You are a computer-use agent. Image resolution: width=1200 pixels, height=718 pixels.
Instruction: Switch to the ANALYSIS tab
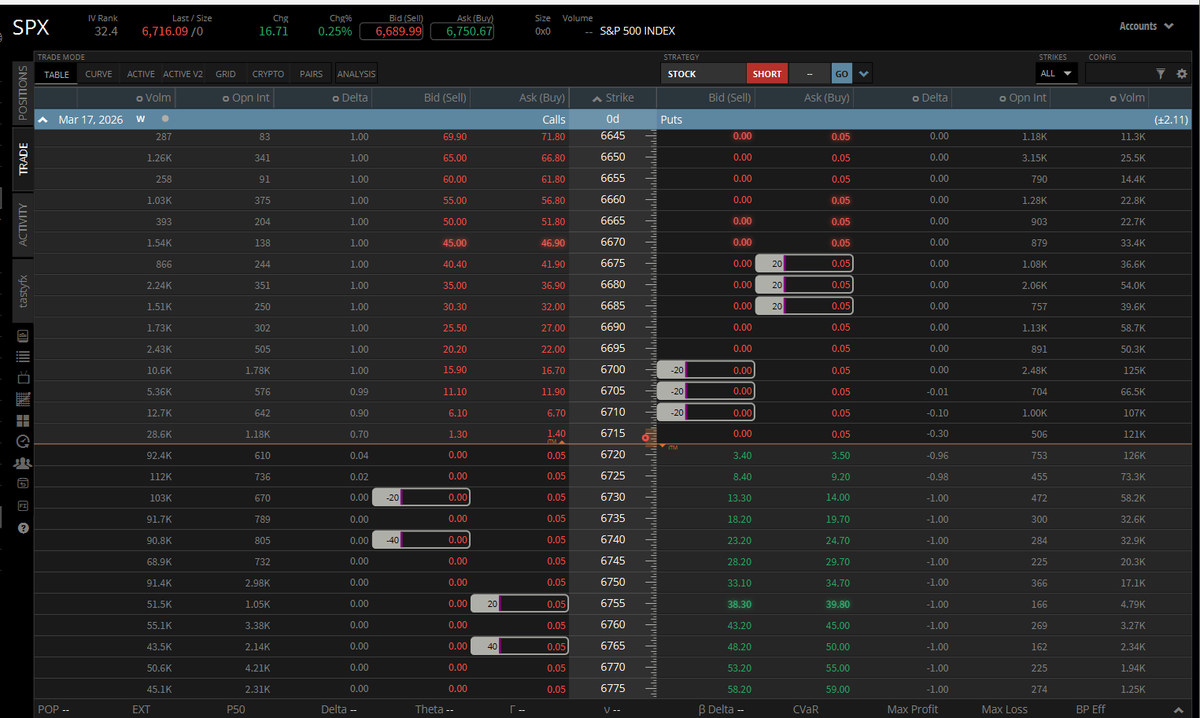356,74
